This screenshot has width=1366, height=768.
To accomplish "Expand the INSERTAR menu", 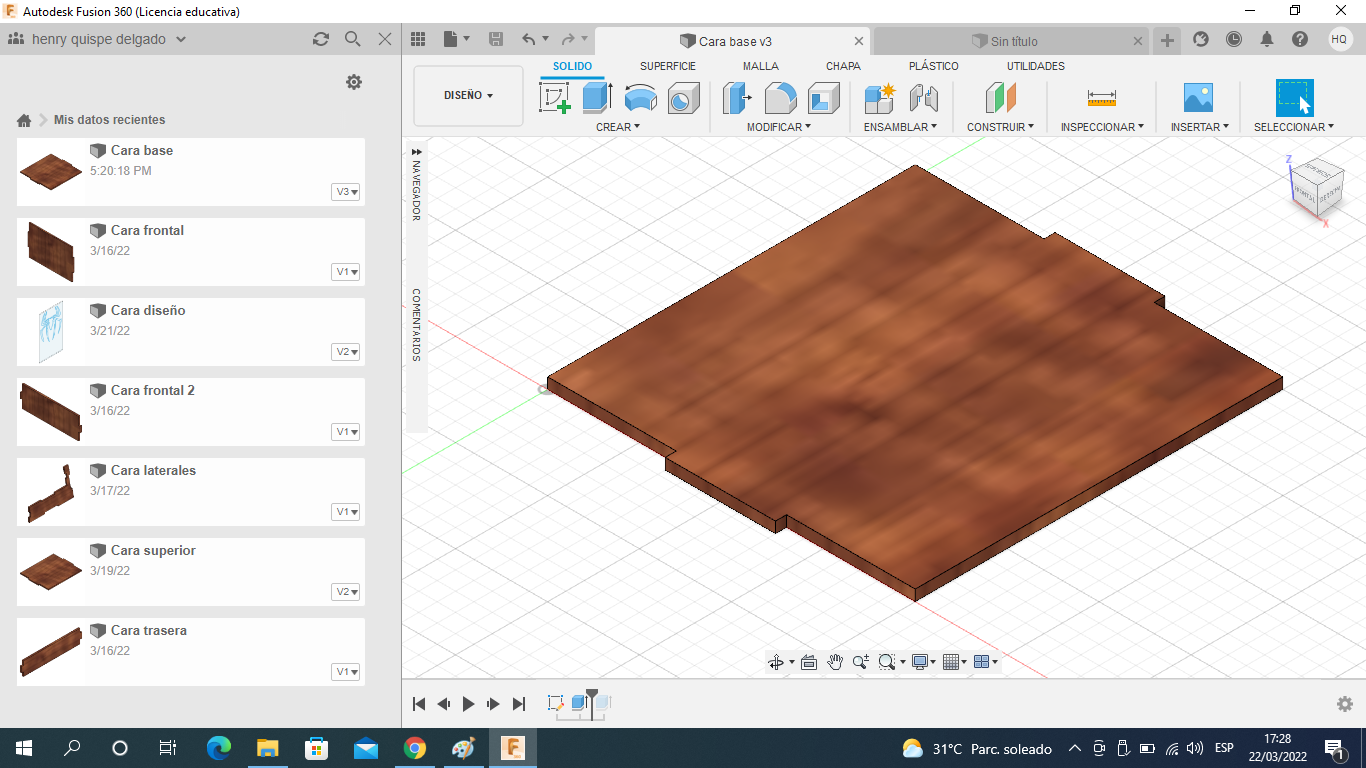I will [x=1200, y=127].
